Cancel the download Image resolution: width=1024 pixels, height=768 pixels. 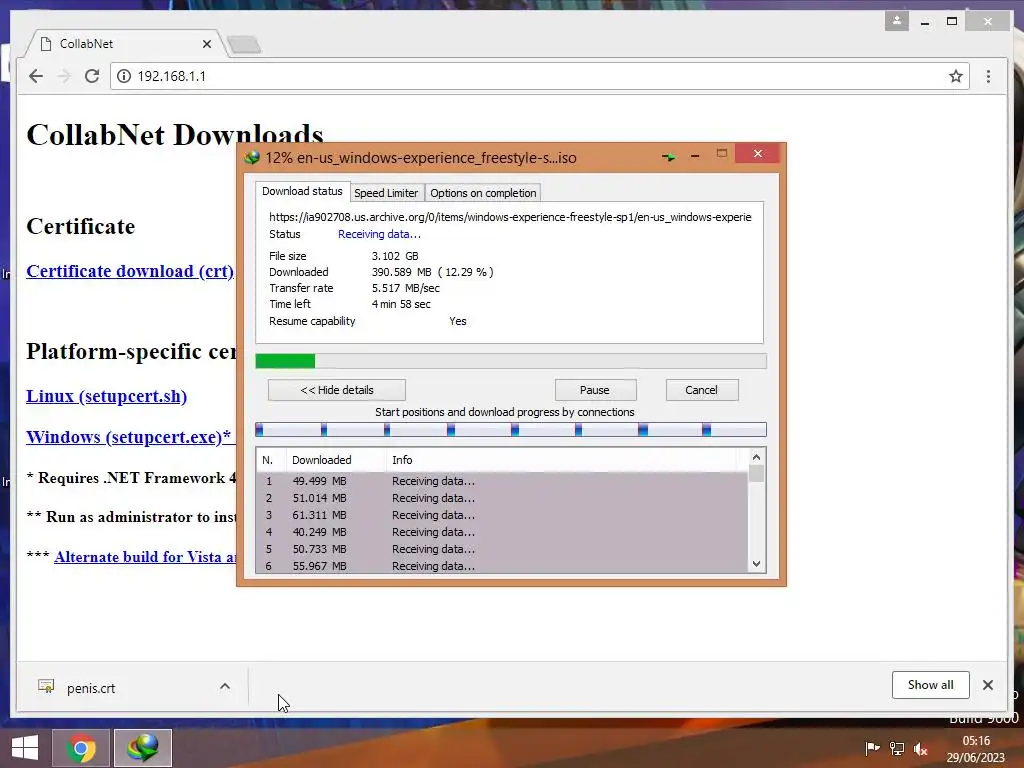coord(702,390)
